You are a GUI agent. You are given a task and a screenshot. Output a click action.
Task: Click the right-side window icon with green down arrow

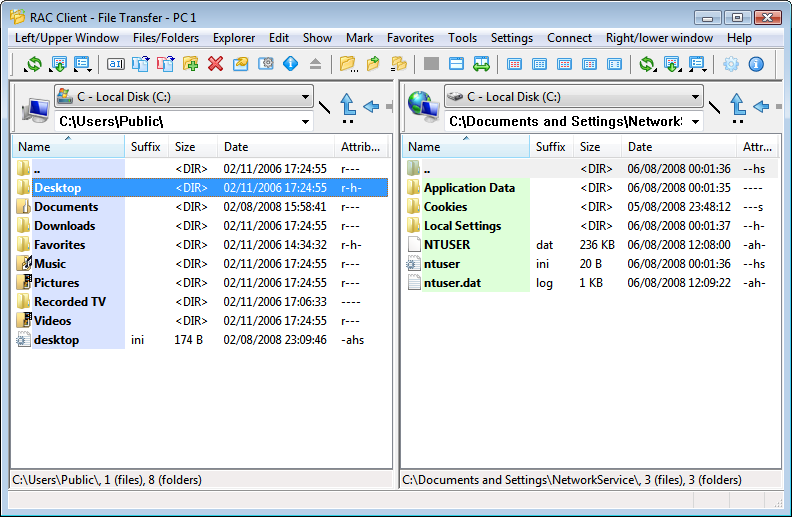pyautogui.click(x=672, y=64)
